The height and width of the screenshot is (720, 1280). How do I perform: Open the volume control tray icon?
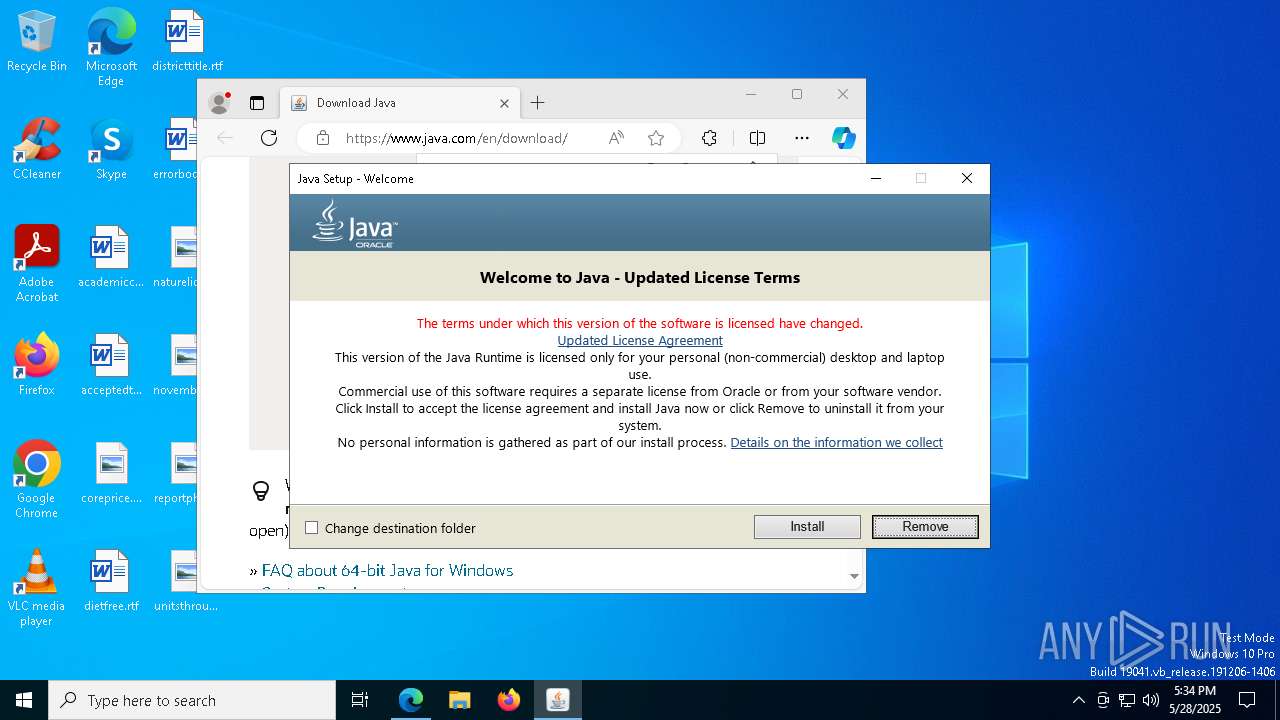point(1151,700)
